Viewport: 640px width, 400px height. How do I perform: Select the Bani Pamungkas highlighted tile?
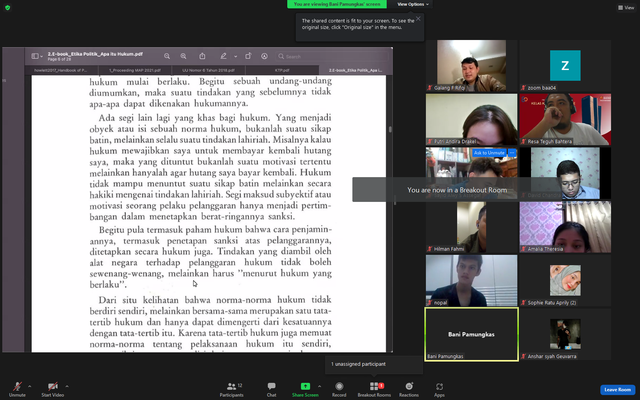(471, 334)
